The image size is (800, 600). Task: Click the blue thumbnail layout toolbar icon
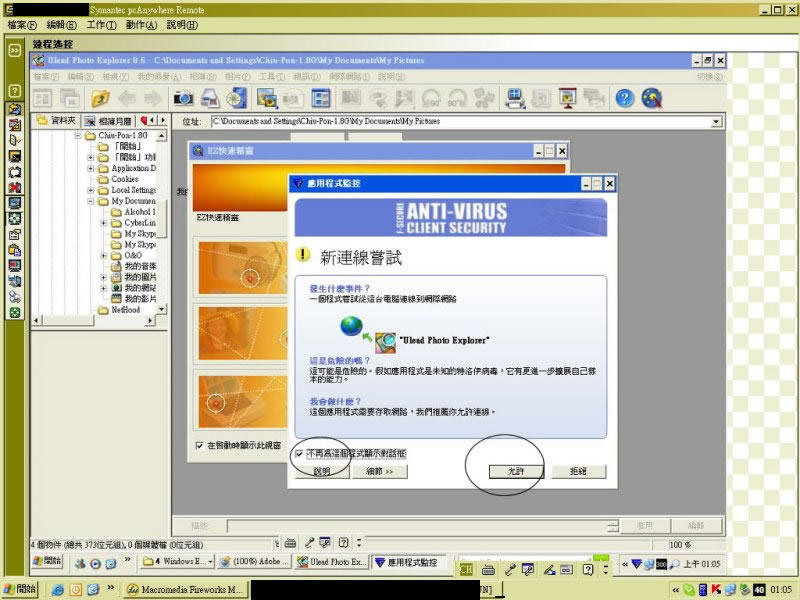click(x=321, y=98)
